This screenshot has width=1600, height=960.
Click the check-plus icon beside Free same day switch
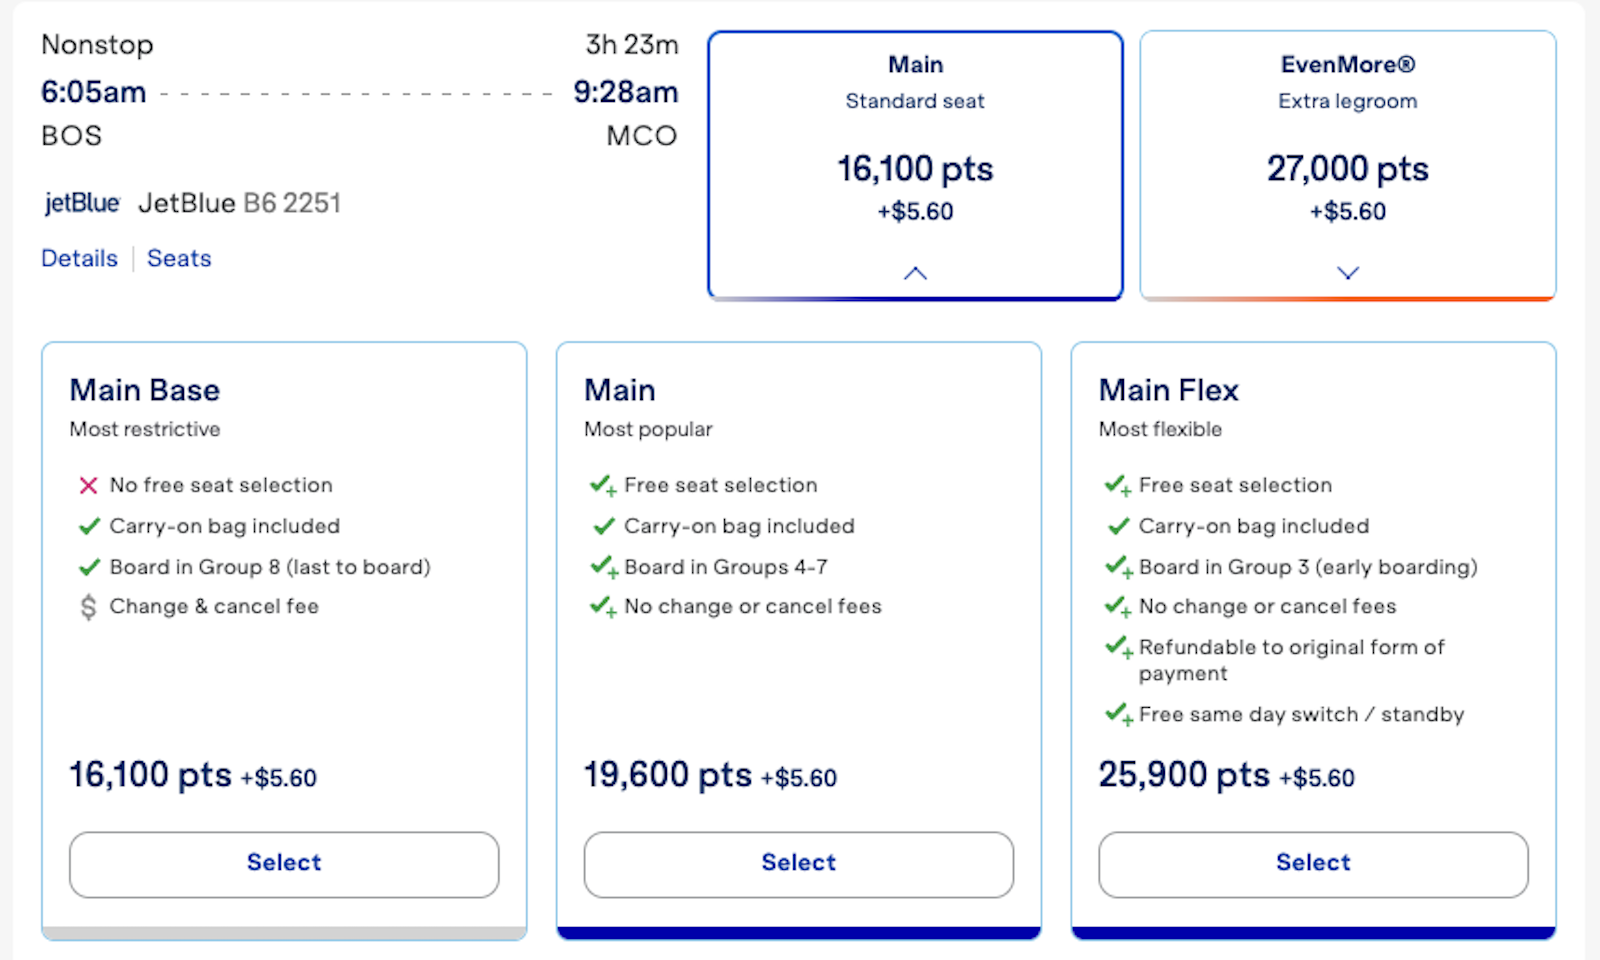coord(1118,715)
